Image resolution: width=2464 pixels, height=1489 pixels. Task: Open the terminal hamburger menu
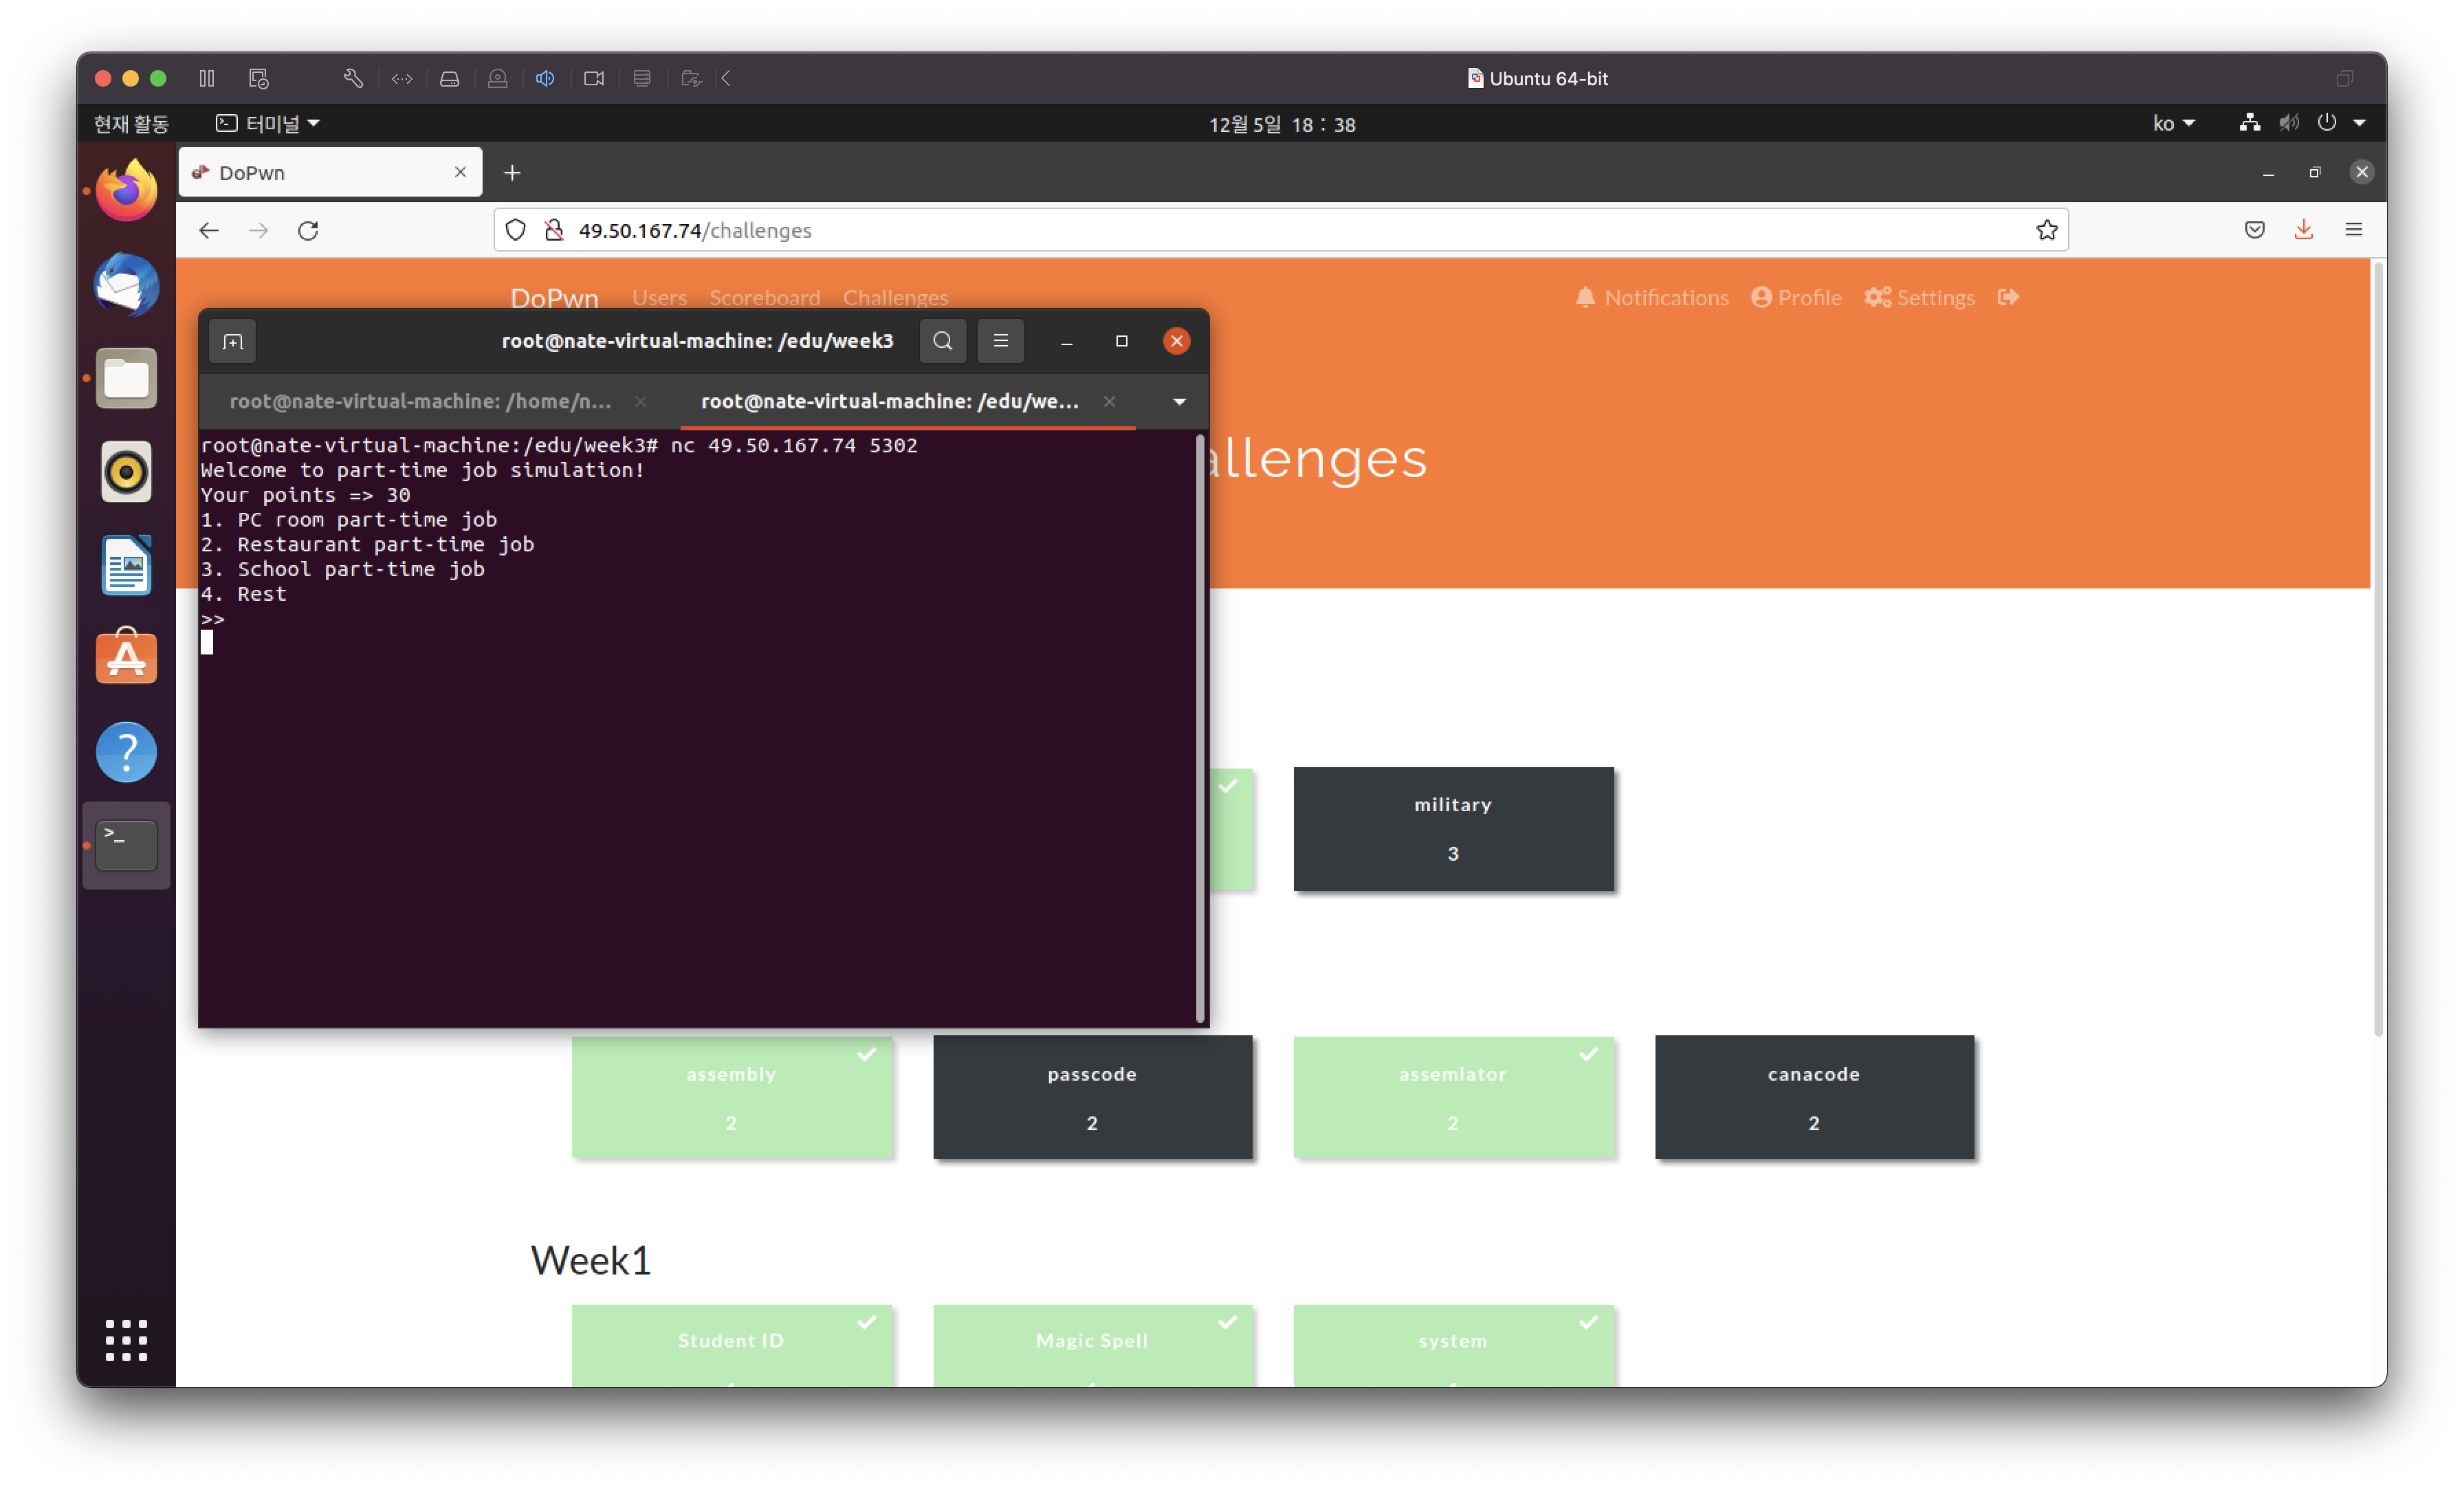click(x=1000, y=341)
